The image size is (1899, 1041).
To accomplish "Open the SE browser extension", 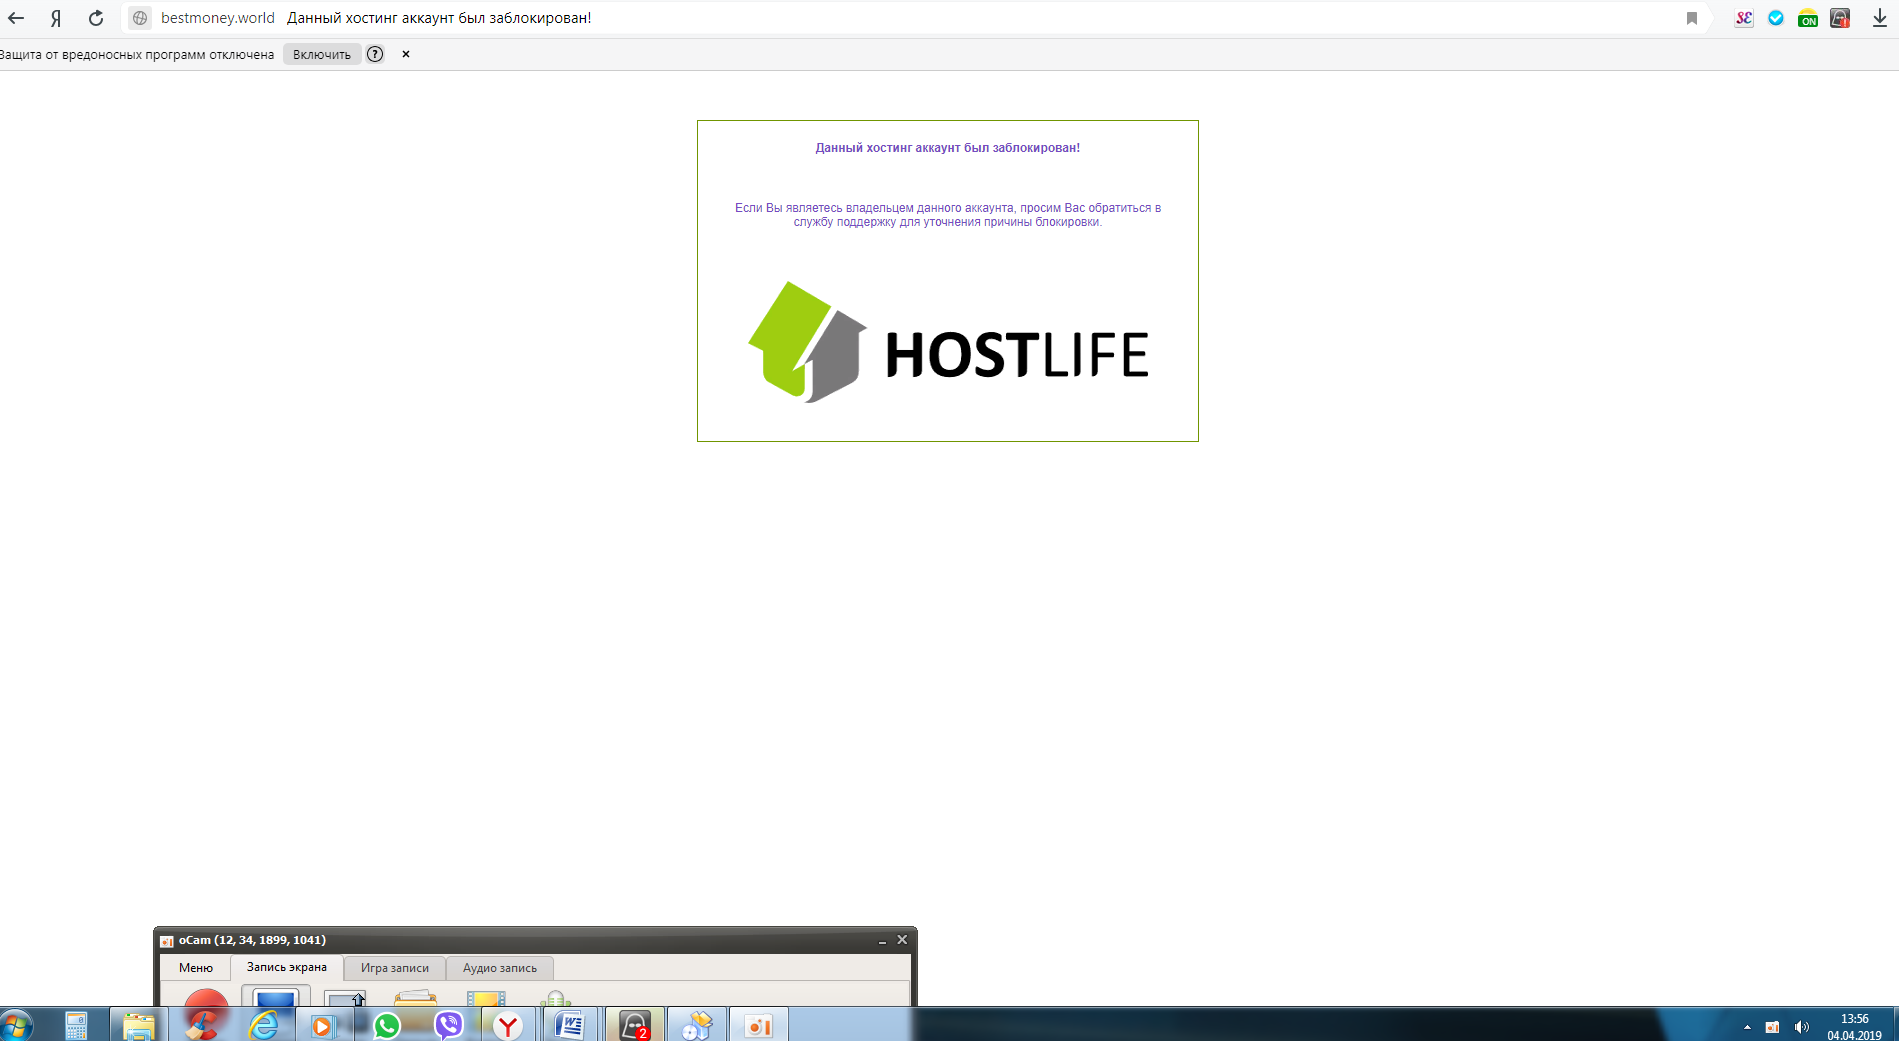I will 1744,18.
